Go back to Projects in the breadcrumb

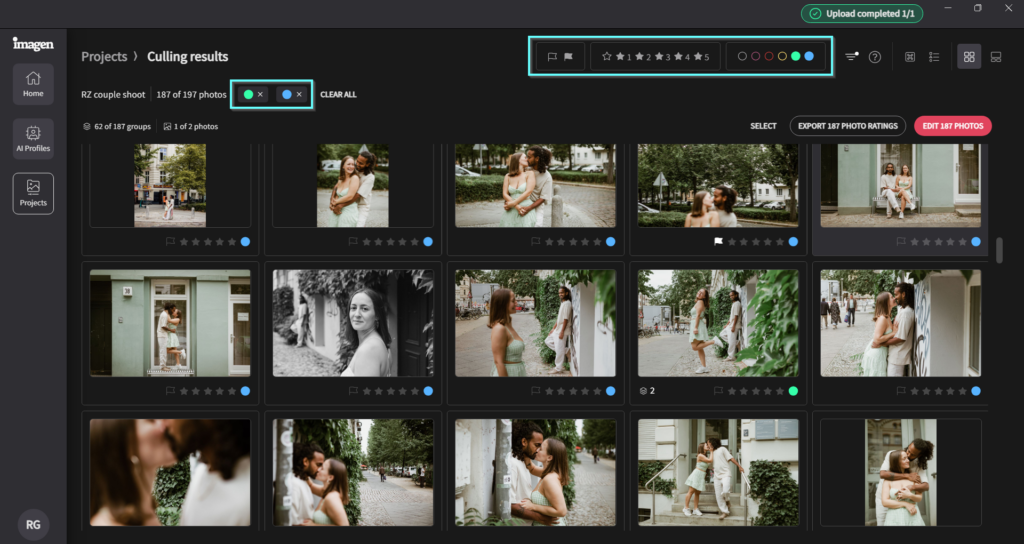(x=104, y=57)
